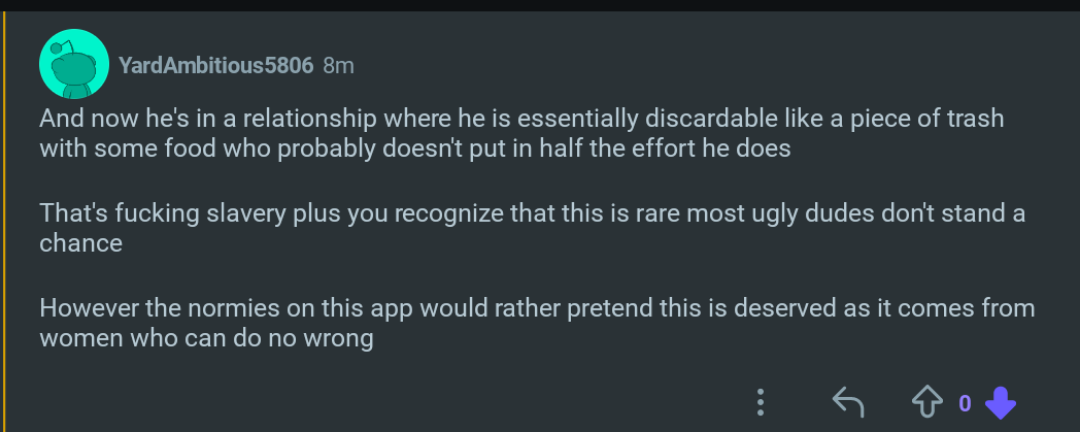Select the first paragraph starting "And now he's"
The height and width of the screenshot is (432, 1080).
tap(520, 133)
